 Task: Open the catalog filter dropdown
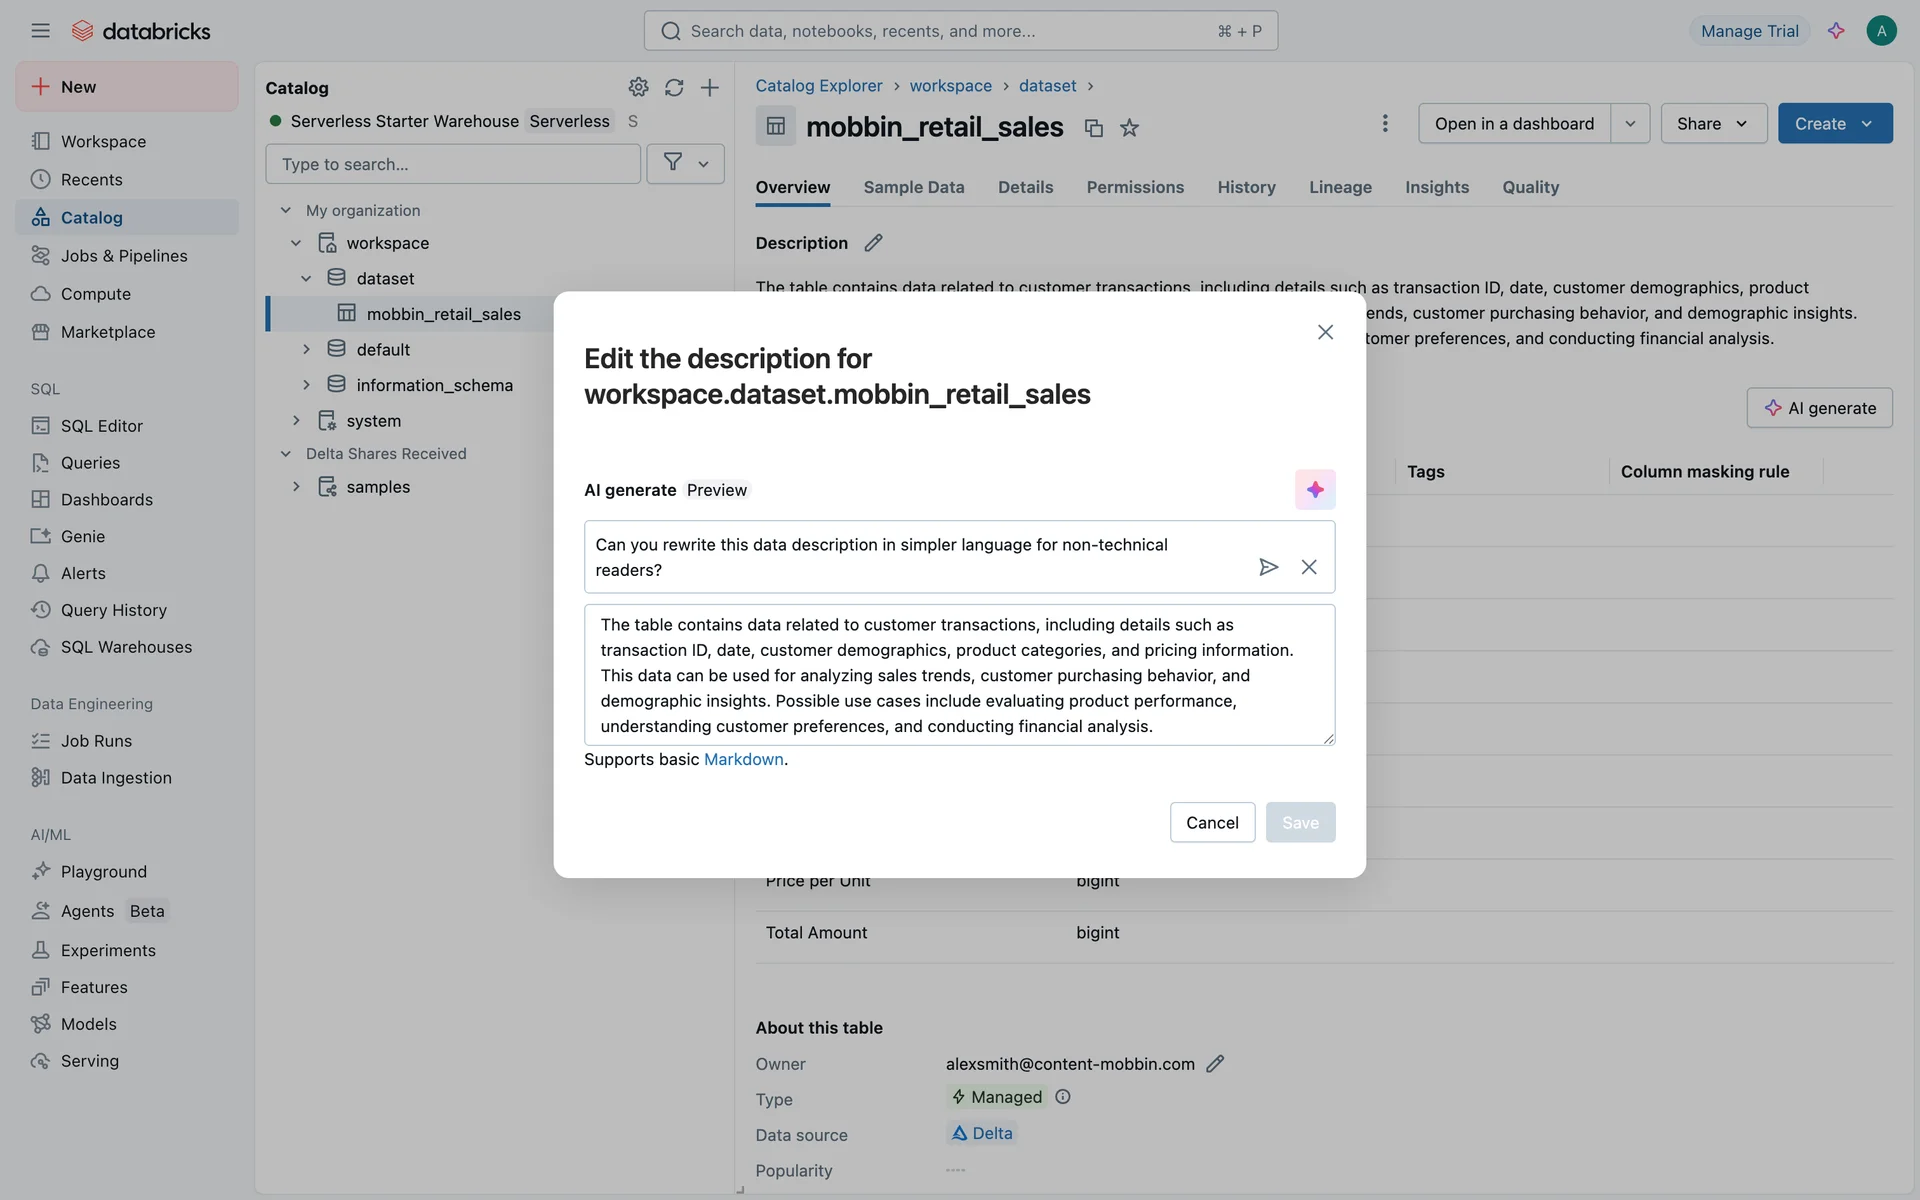(685, 163)
